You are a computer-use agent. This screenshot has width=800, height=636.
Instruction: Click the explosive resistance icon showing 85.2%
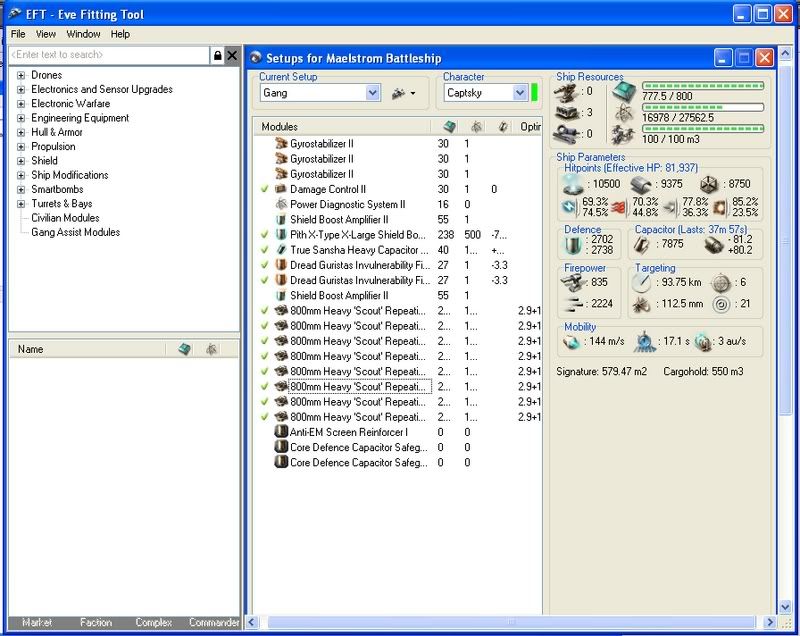click(x=719, y=208)
